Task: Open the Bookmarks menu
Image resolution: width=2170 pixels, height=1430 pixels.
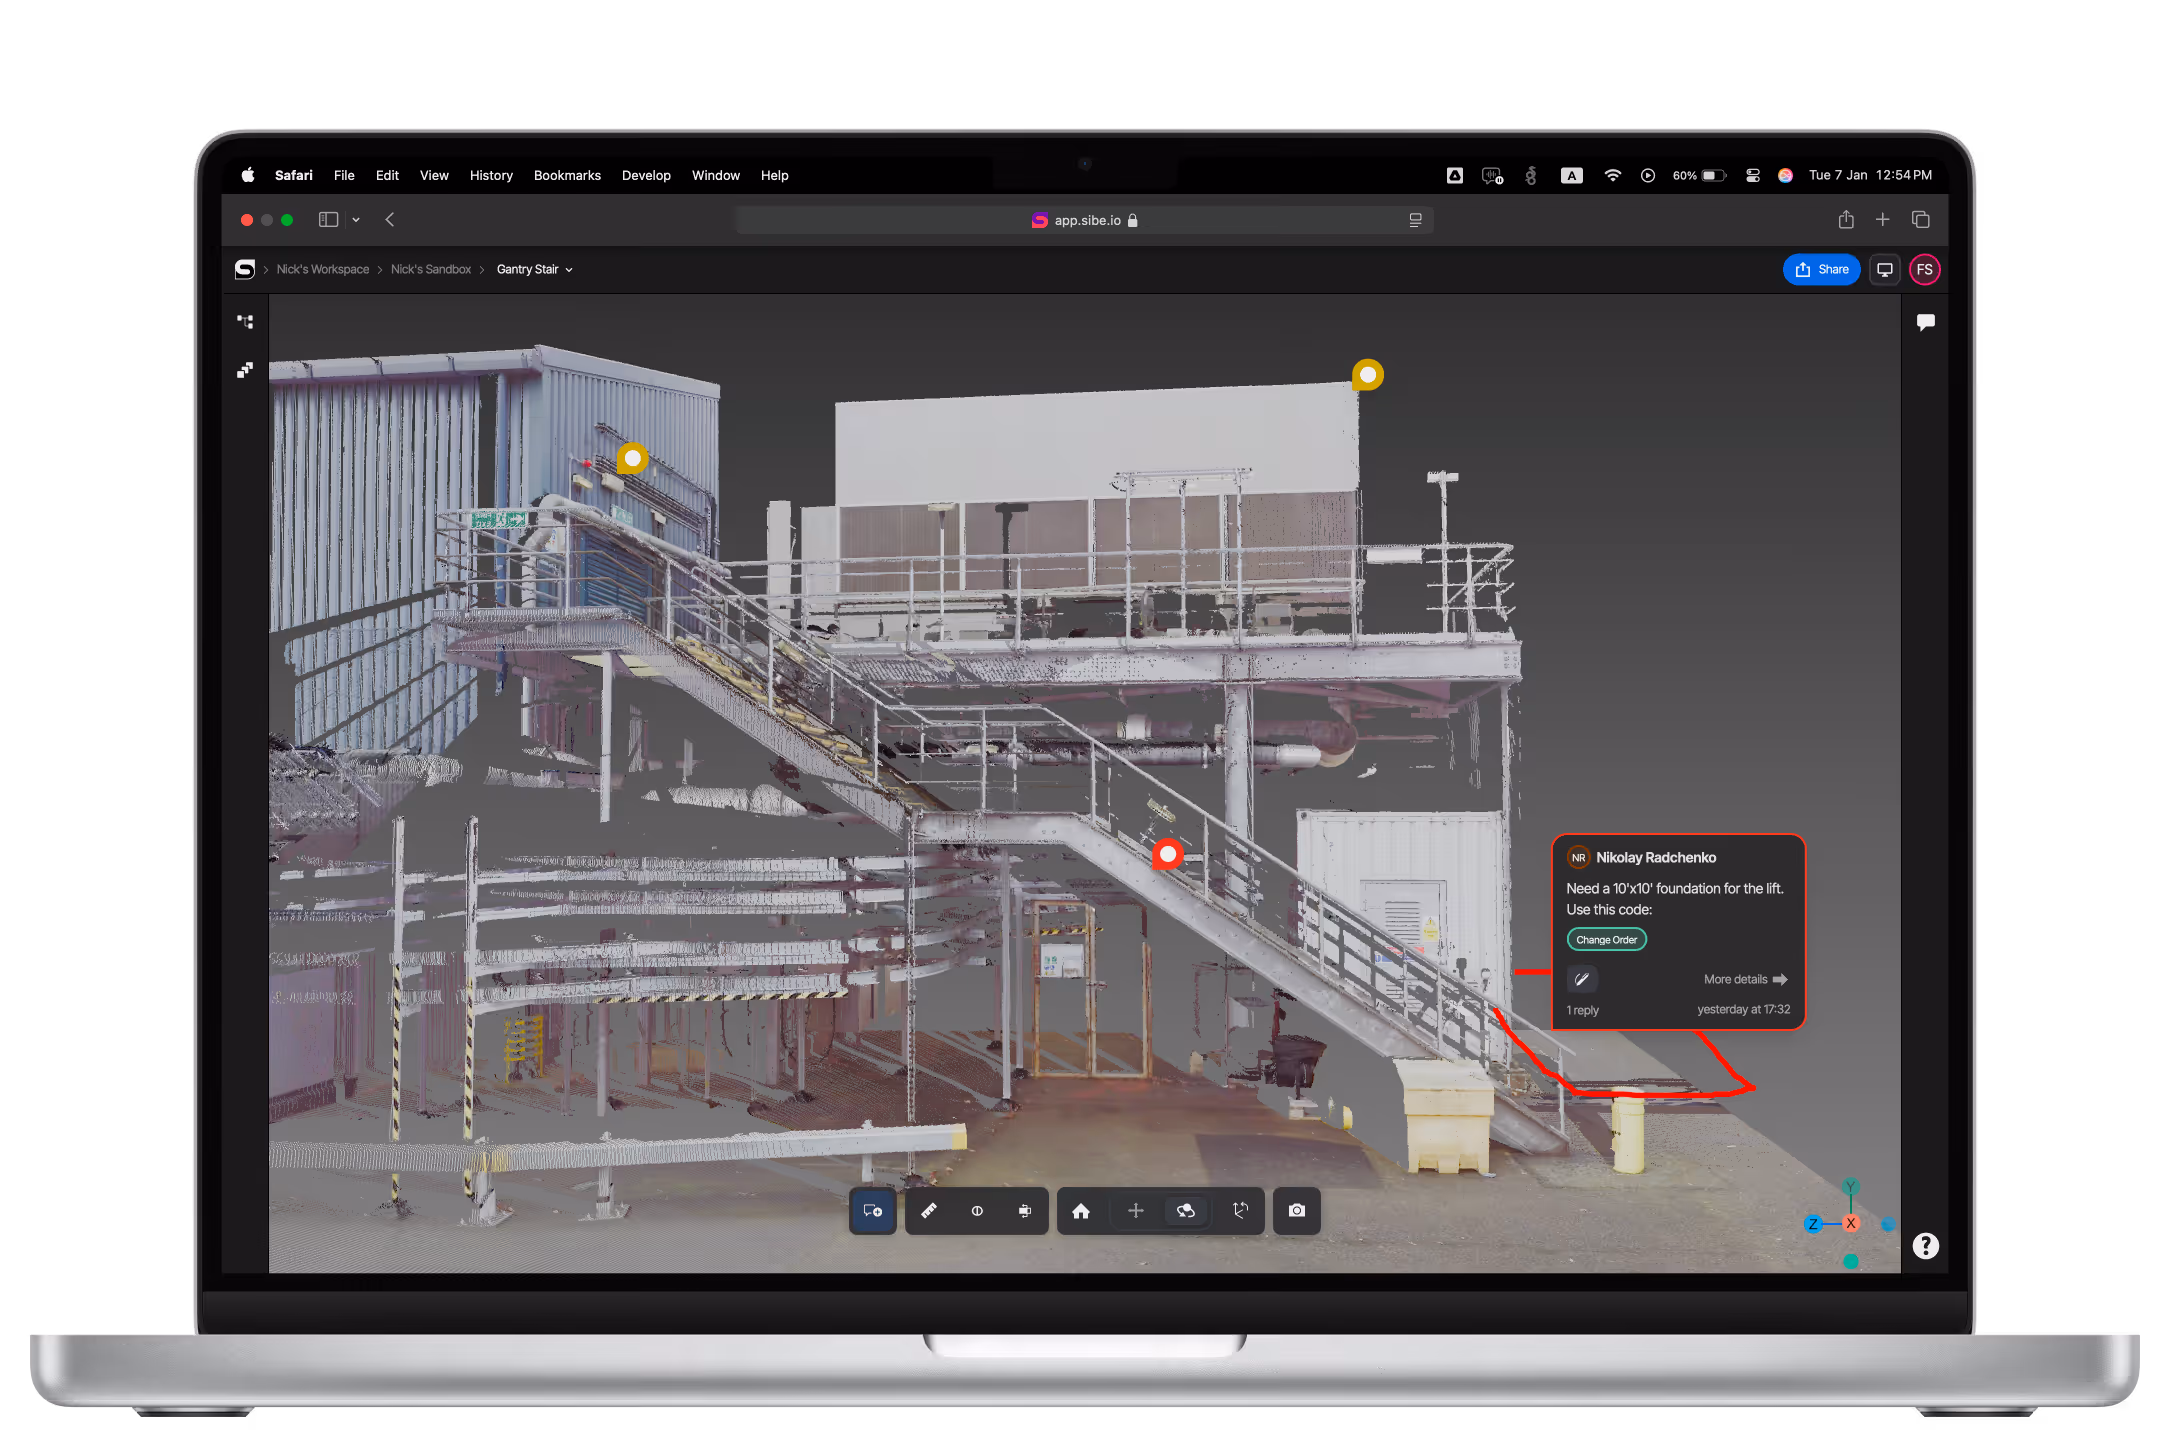Action: (x=567, y=175)
